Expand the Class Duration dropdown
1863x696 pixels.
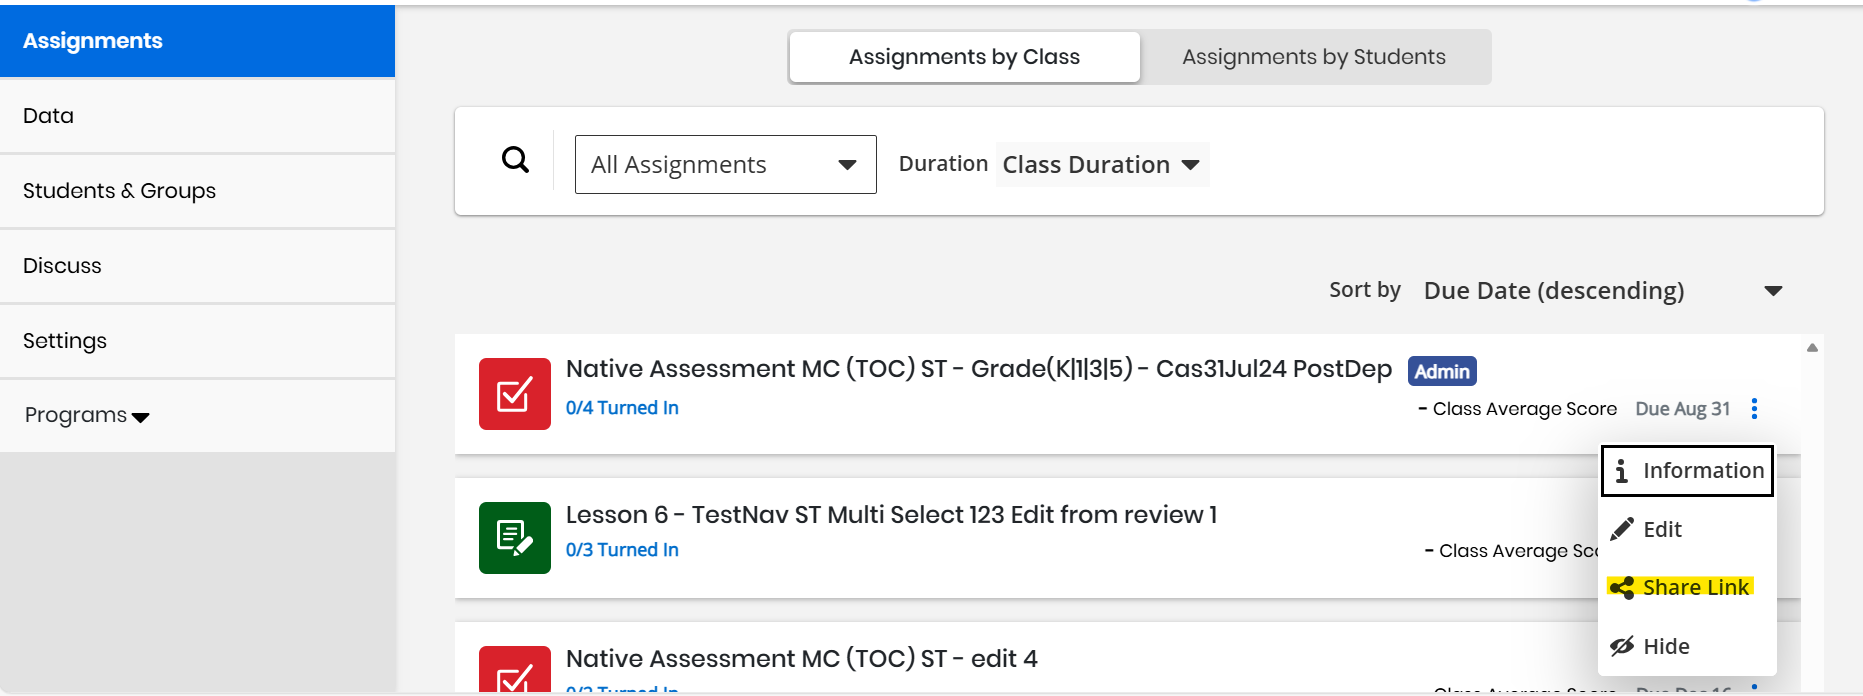pyautogui.click(x=1101, y=165)
